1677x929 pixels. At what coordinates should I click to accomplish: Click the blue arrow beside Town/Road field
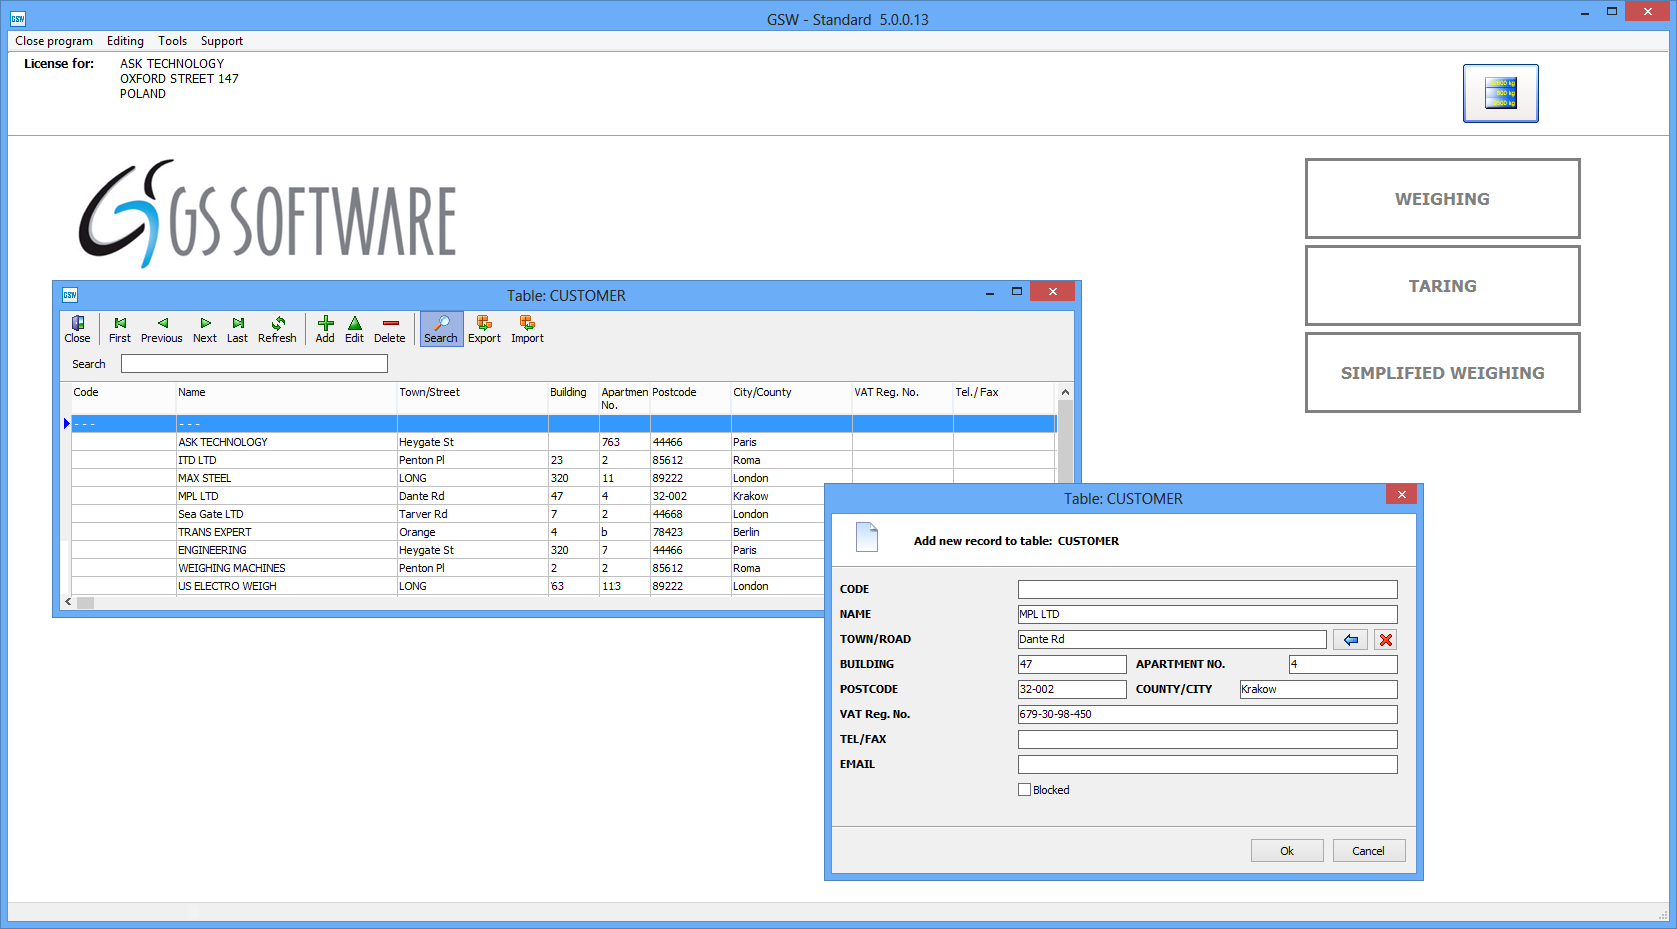tap(1350, 640)
